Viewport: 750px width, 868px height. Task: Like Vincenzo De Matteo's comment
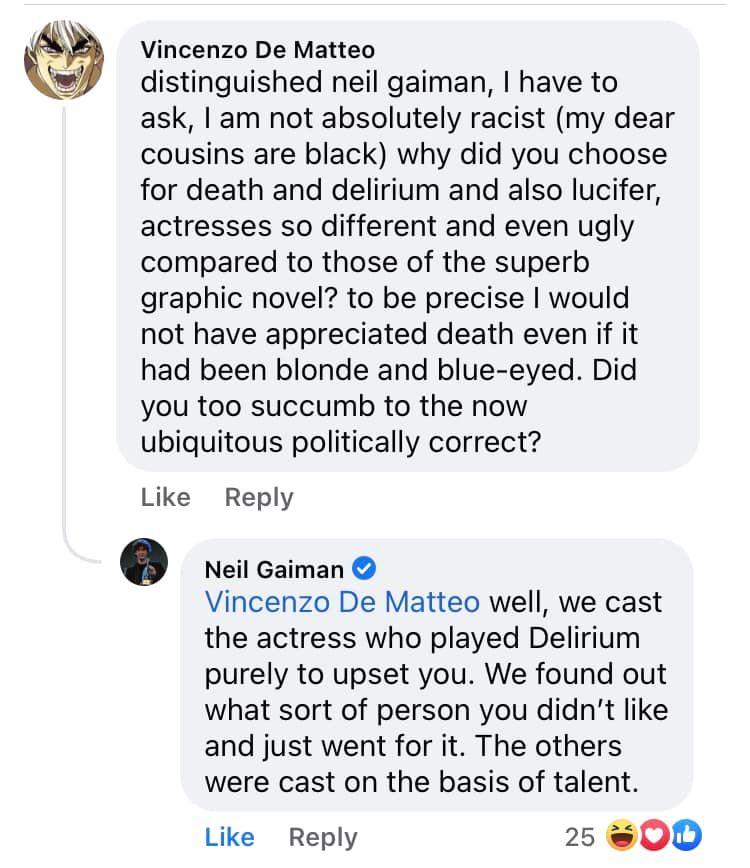tap(166, 497)
